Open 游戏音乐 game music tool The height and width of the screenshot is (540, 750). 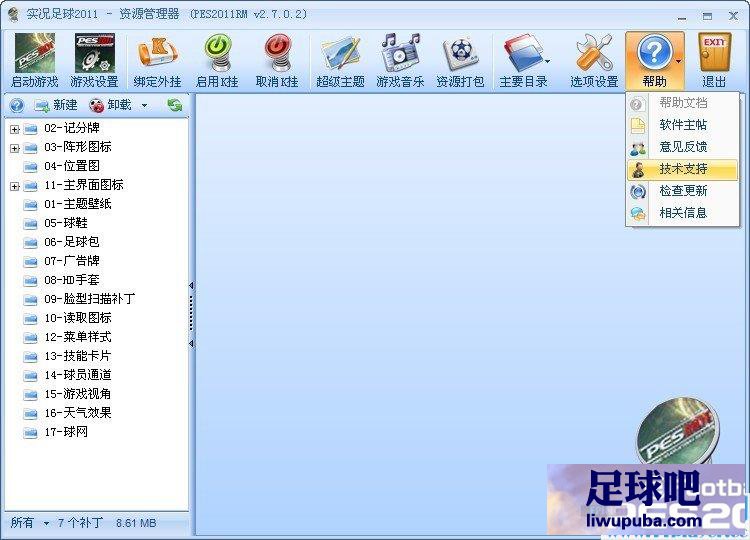pyautogui.click(x=400, y=61)
